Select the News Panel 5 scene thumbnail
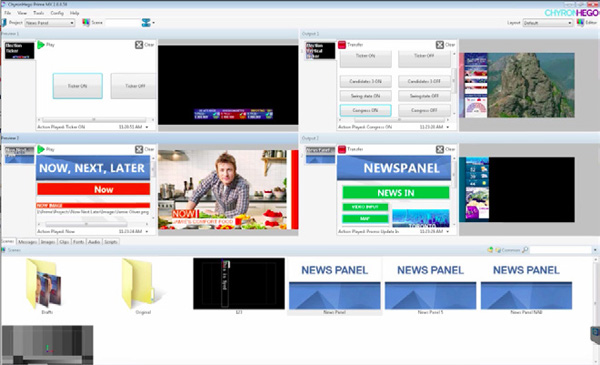600x365 pixels. (x=430, y=286)
